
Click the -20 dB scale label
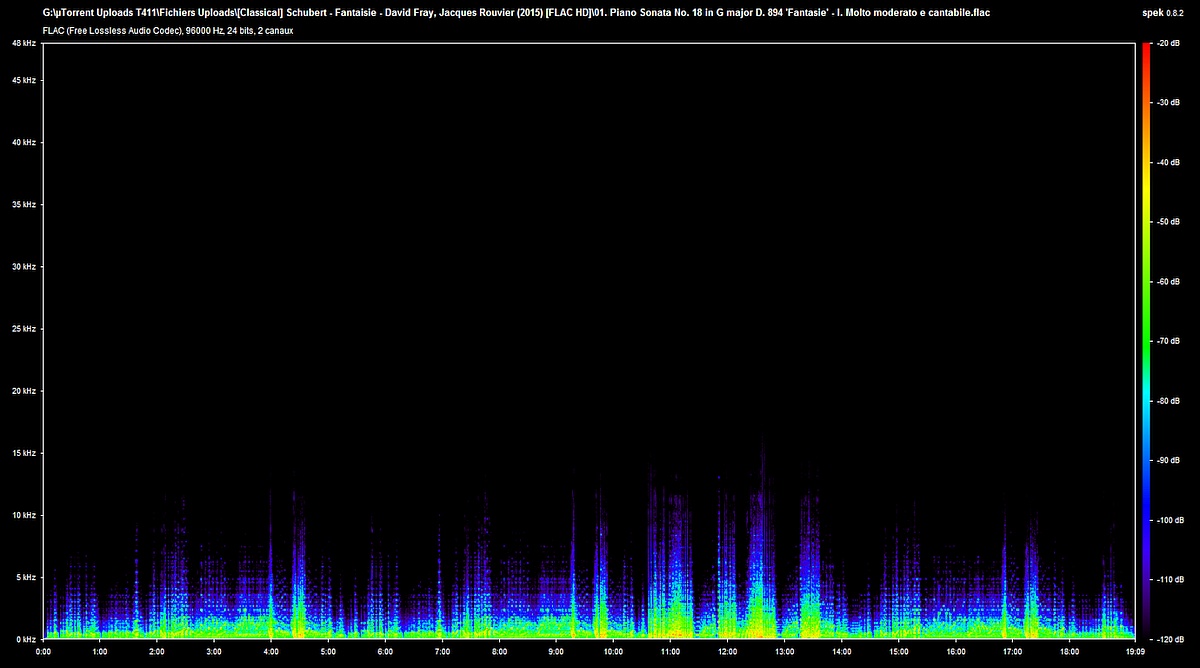point(1169,44)
